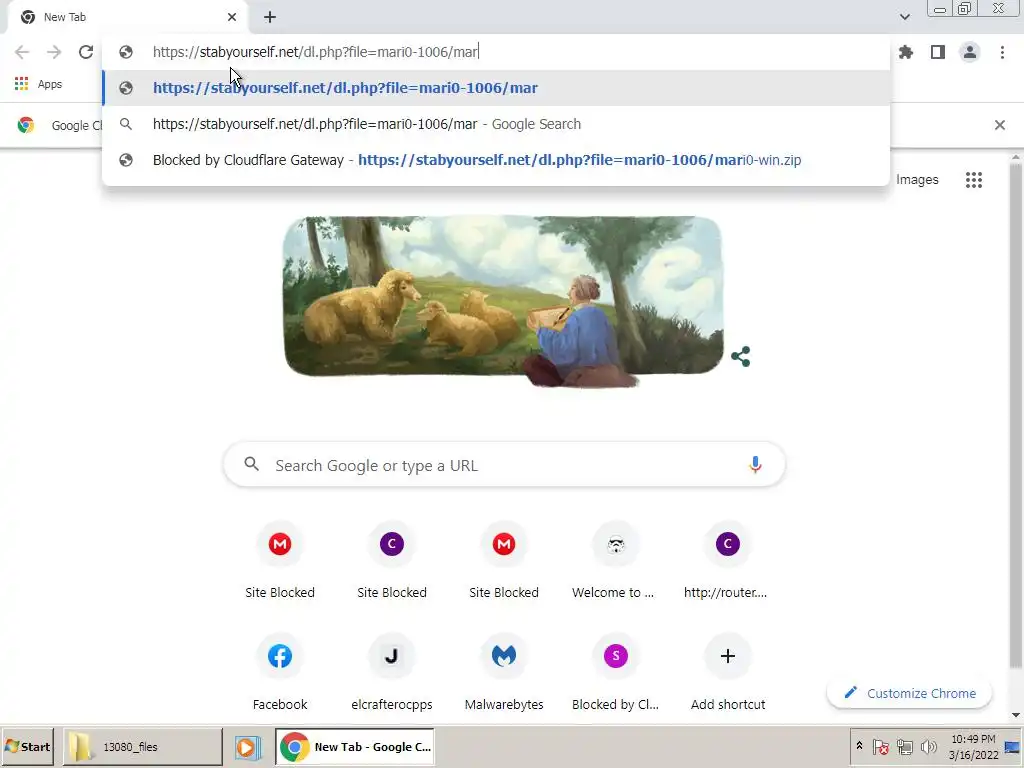Open the volume tray icon

pos(928,746)
